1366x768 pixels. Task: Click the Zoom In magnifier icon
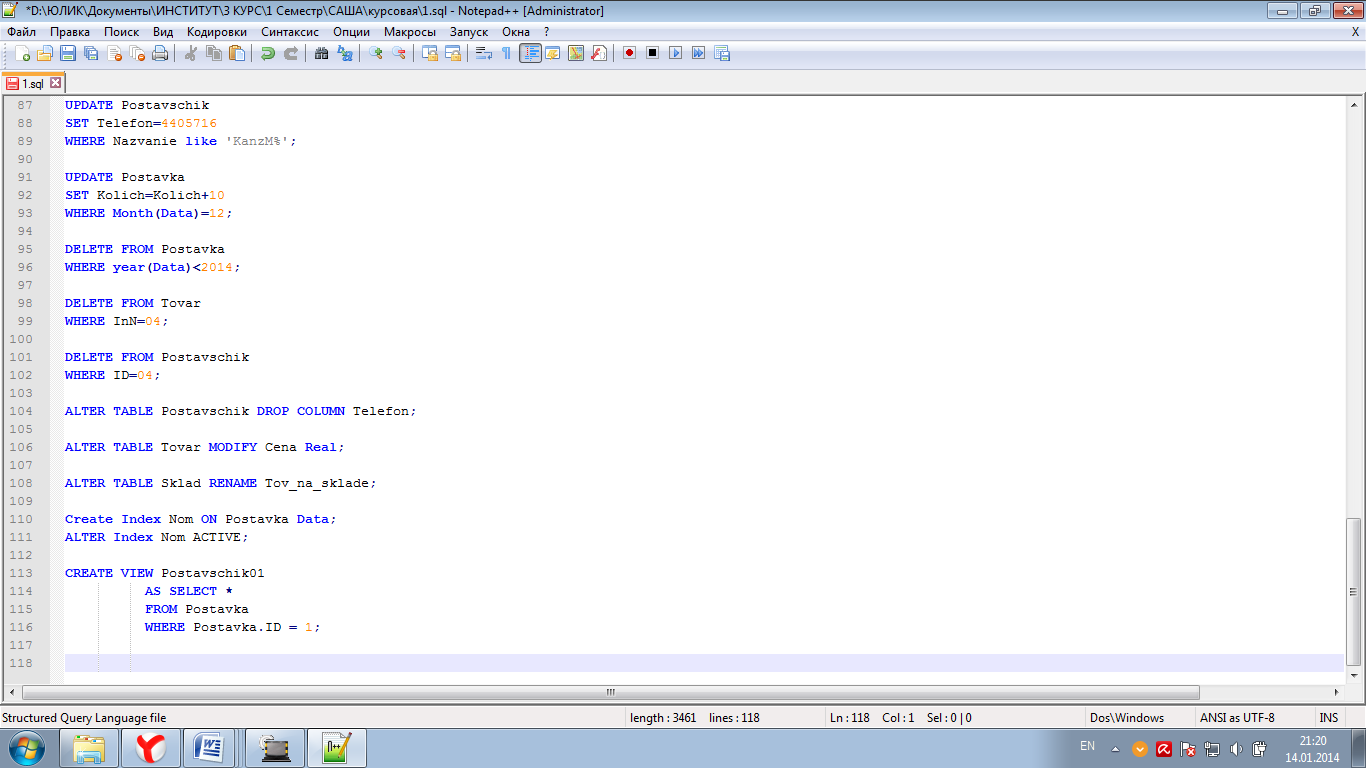click(x=376, y=53)
